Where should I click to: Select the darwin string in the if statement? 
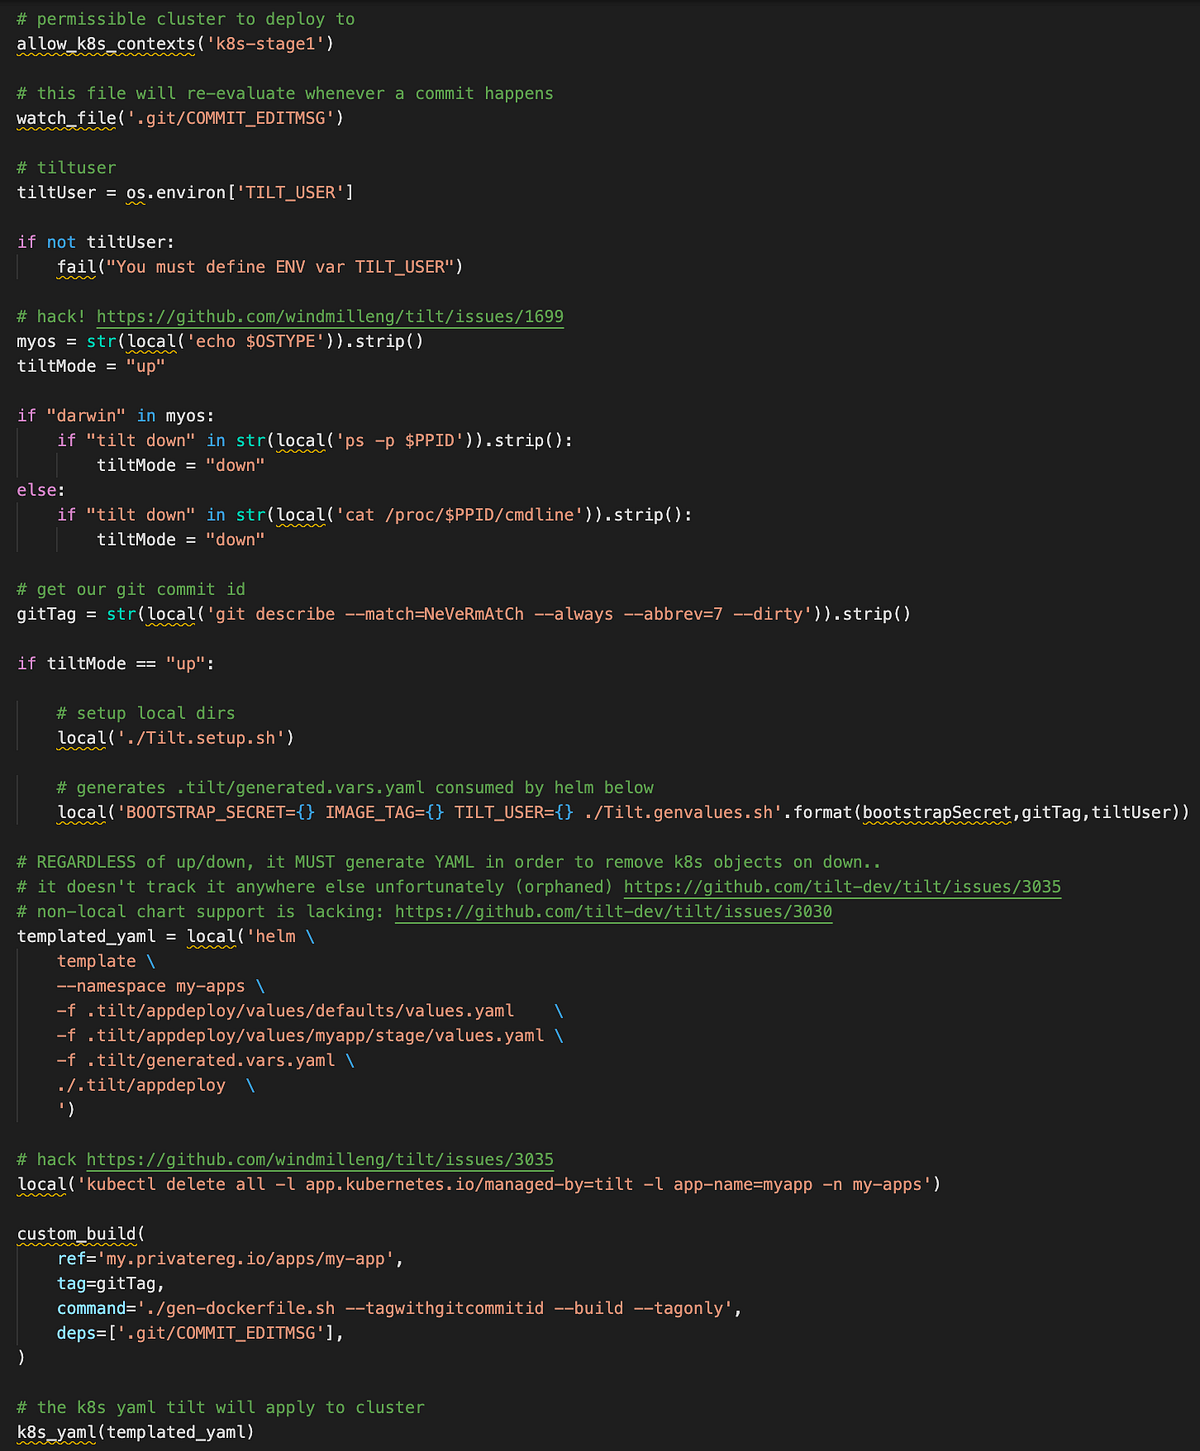[88, 415]
